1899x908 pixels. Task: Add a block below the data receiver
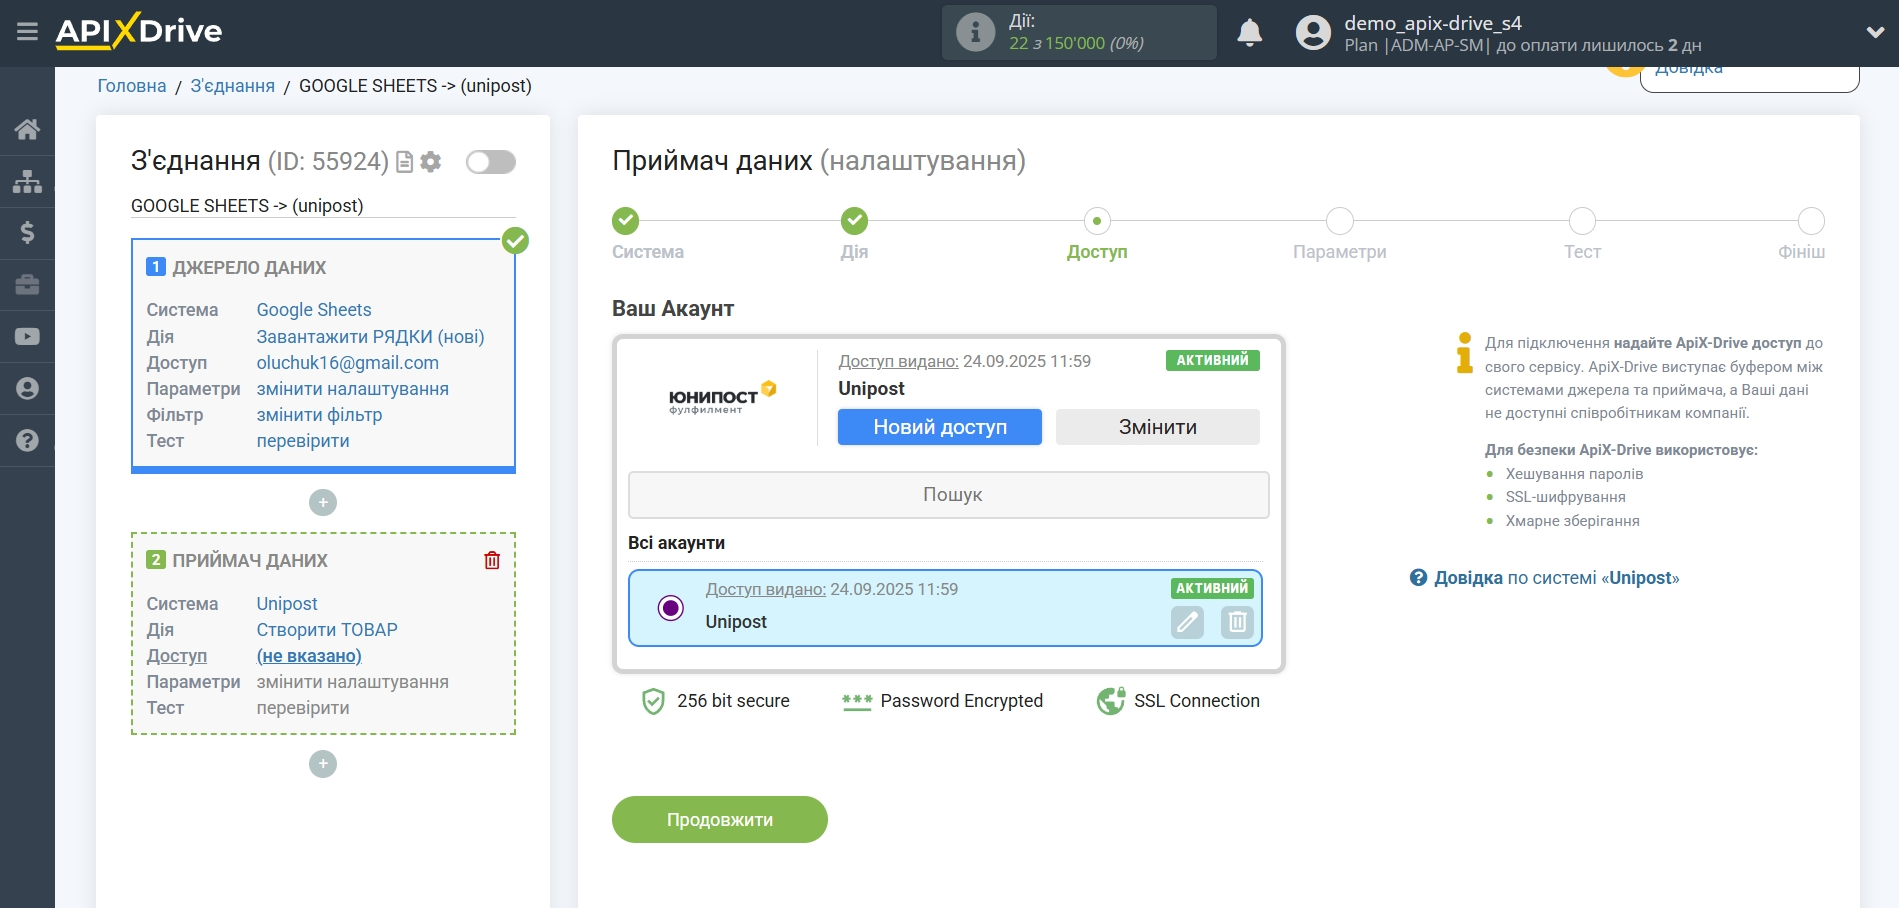click(x=323, y=764)
